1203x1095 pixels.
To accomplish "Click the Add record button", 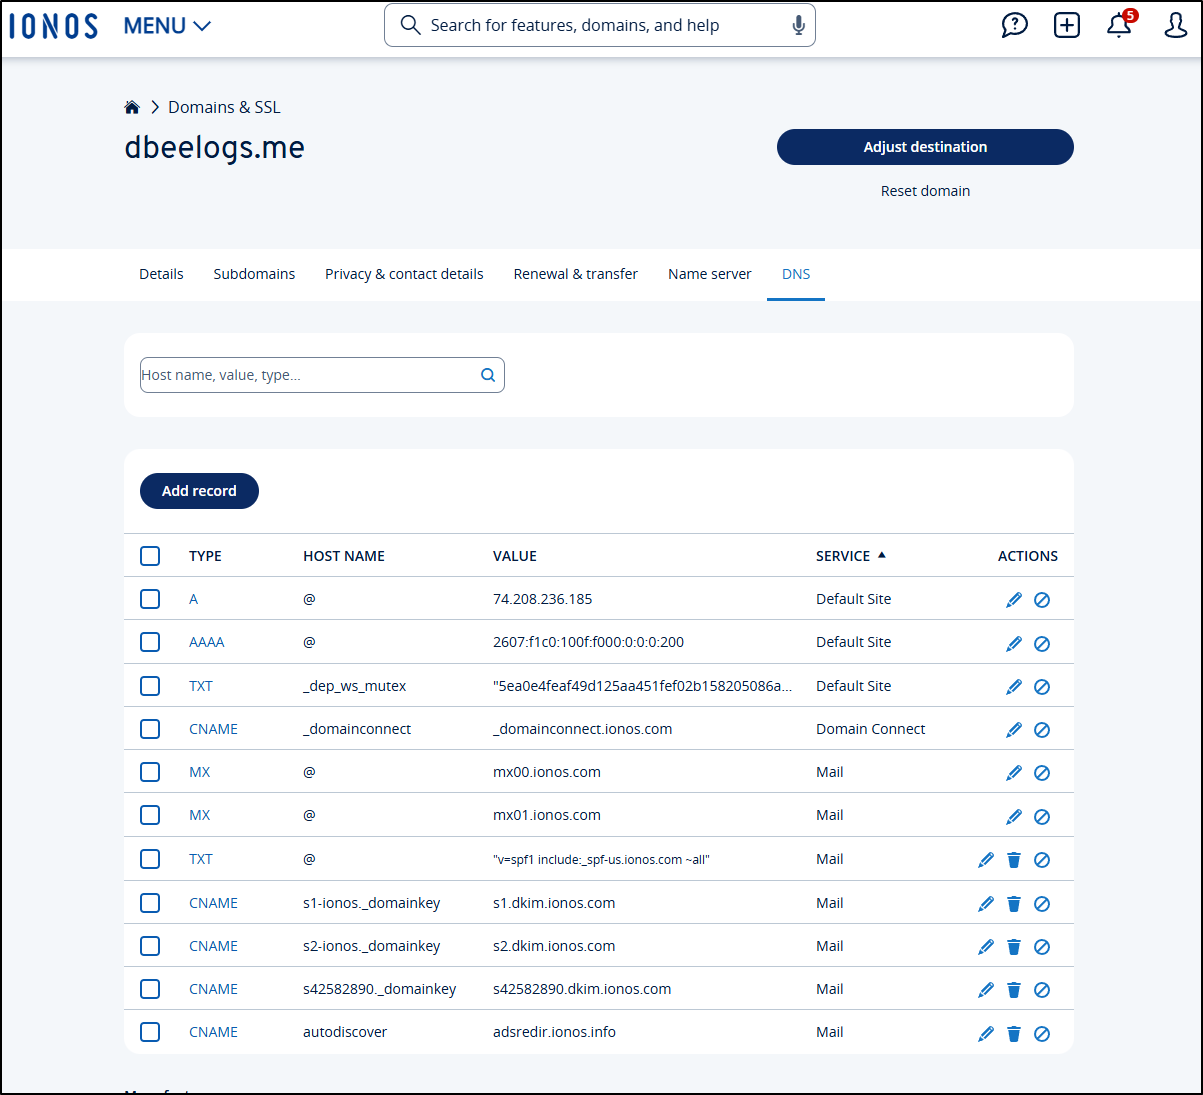I will click(x=199, y=491).
